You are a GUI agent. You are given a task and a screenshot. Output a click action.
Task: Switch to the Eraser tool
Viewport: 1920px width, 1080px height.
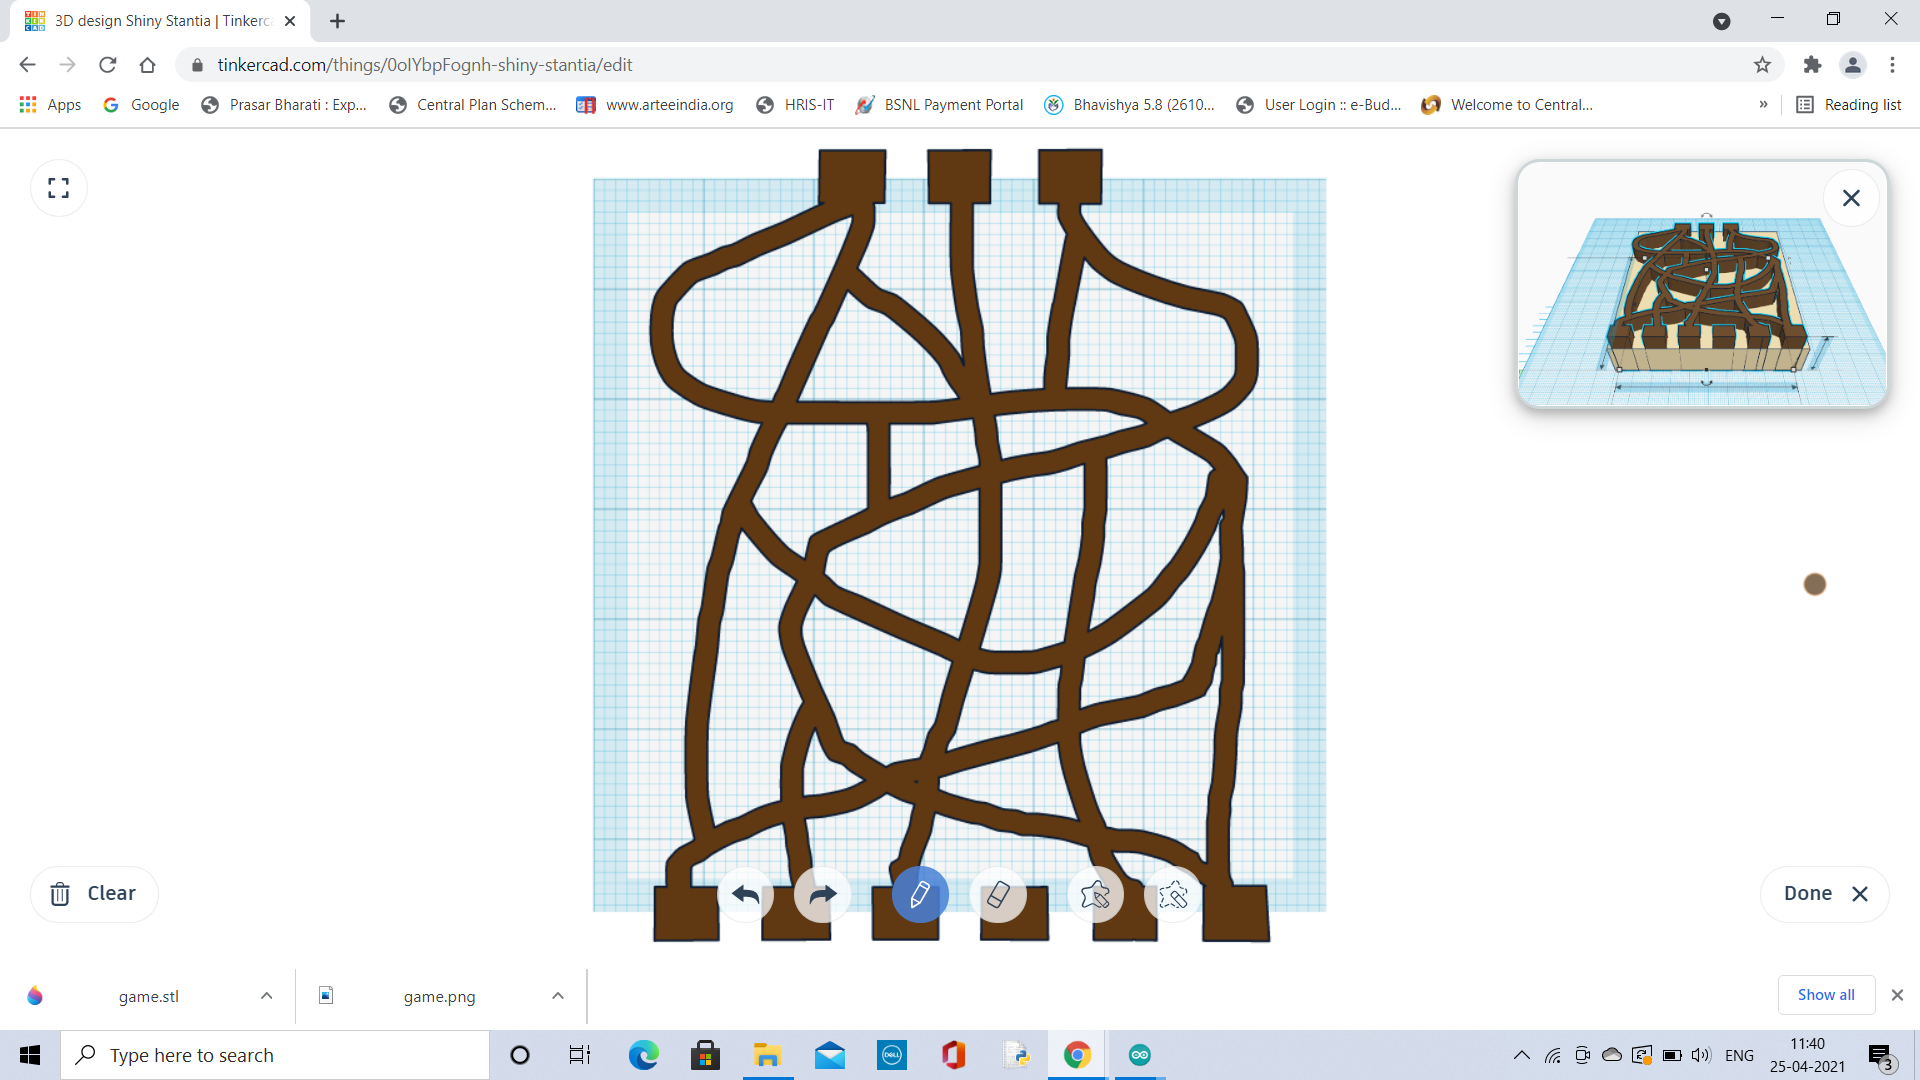998,895
